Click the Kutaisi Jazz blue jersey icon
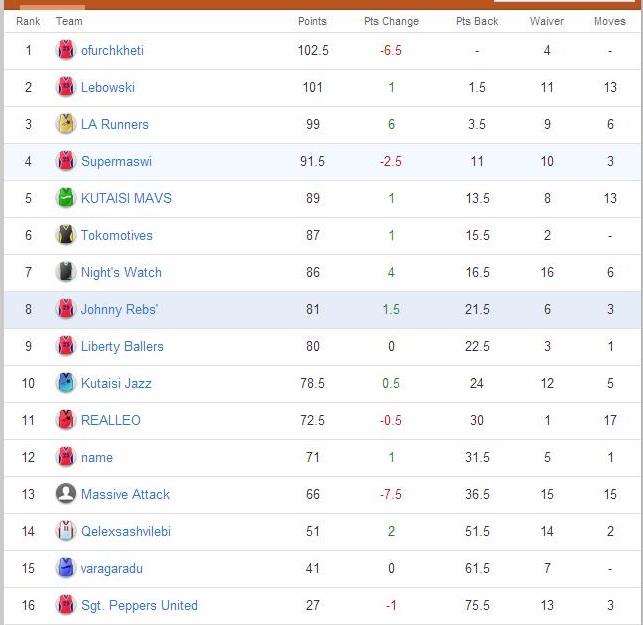Screen dimensions: 643x625 (66, 383)
